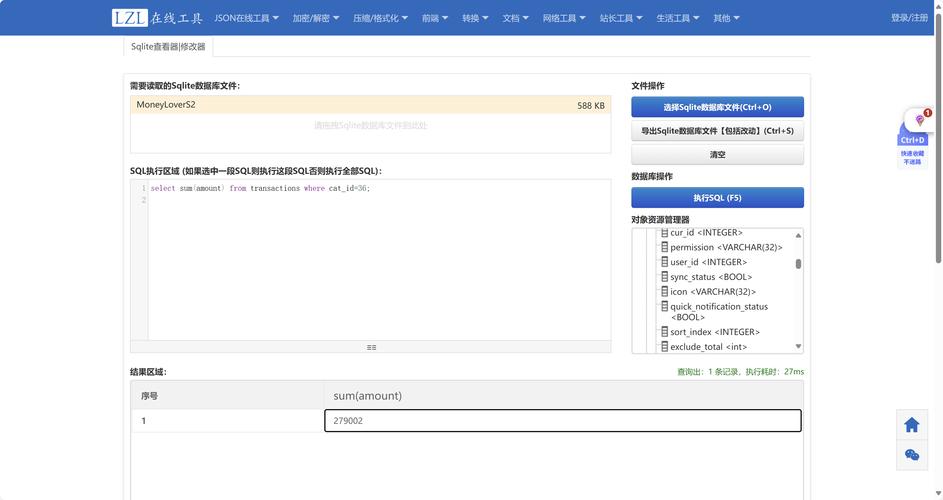Click the object explorer scrollbar thumb
The image size is (943, 500).
coord(798,264)
